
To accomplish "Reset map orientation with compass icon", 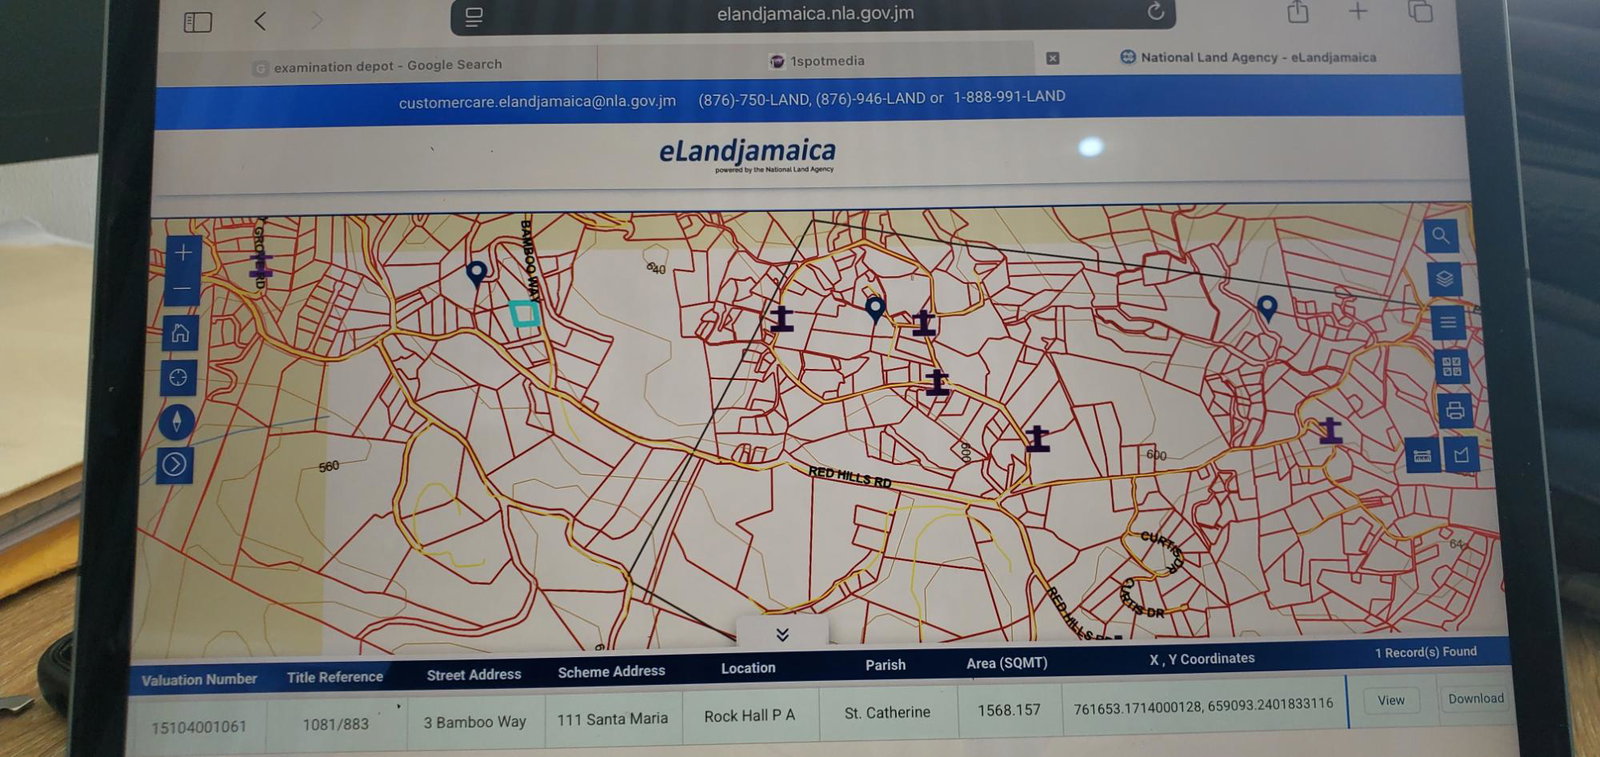I will [x=177, y=421].
